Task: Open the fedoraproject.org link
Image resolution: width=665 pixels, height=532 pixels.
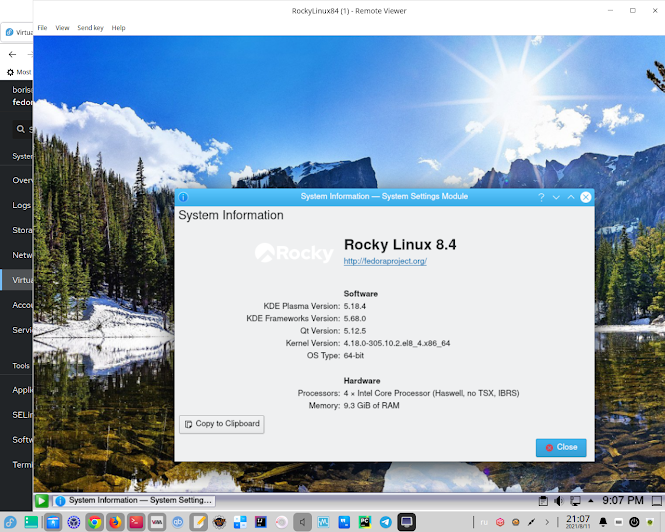Action: click(x=385, y=261)
